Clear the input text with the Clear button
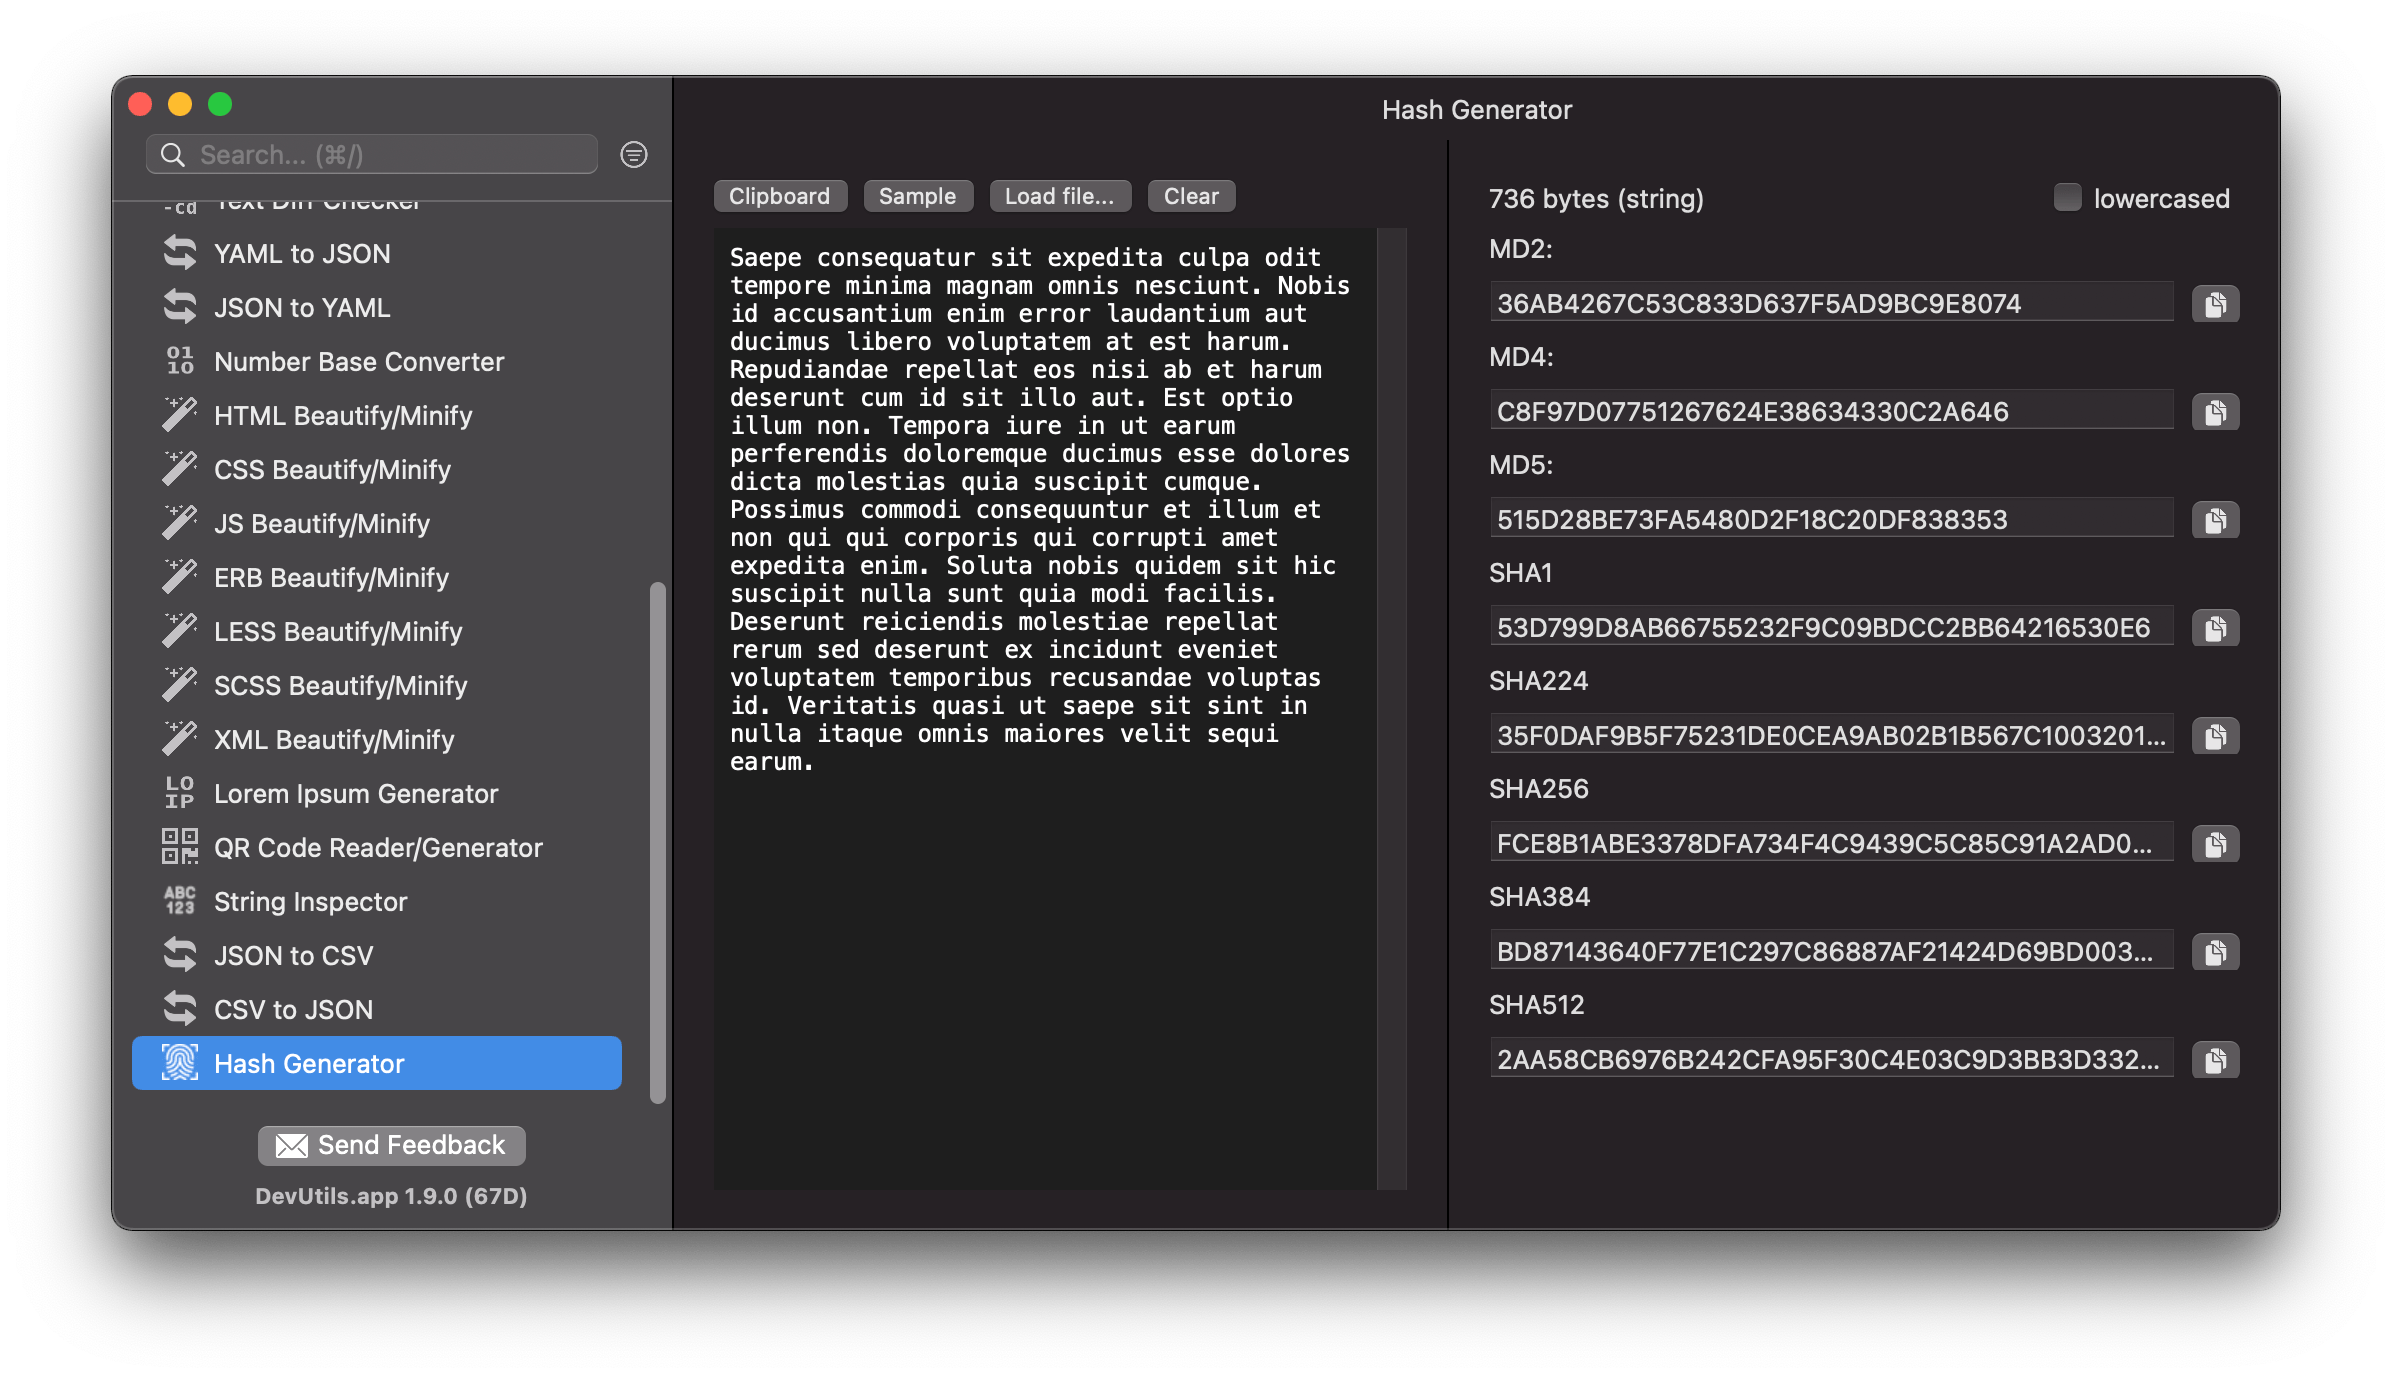 click(1191, 195)
